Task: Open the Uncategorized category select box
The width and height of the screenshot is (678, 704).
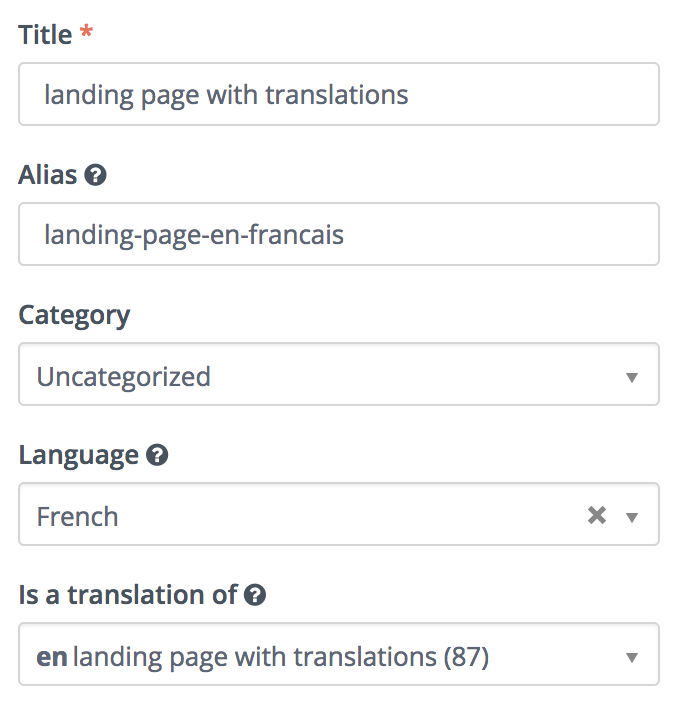Action: (x=339, y=374)
